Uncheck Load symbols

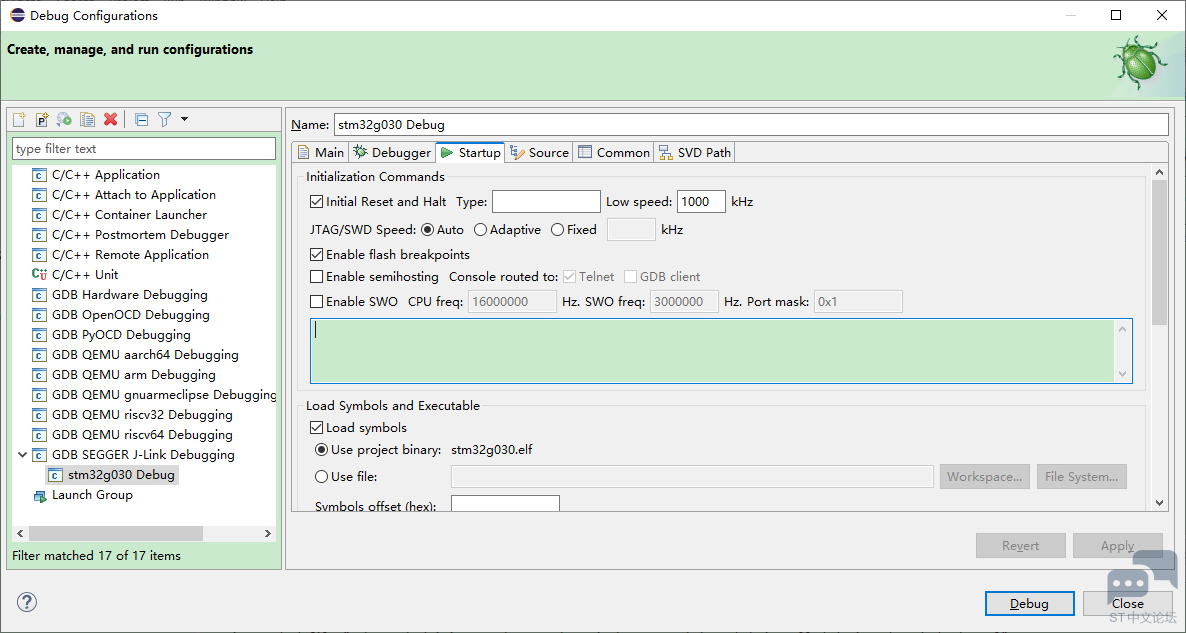317,428
